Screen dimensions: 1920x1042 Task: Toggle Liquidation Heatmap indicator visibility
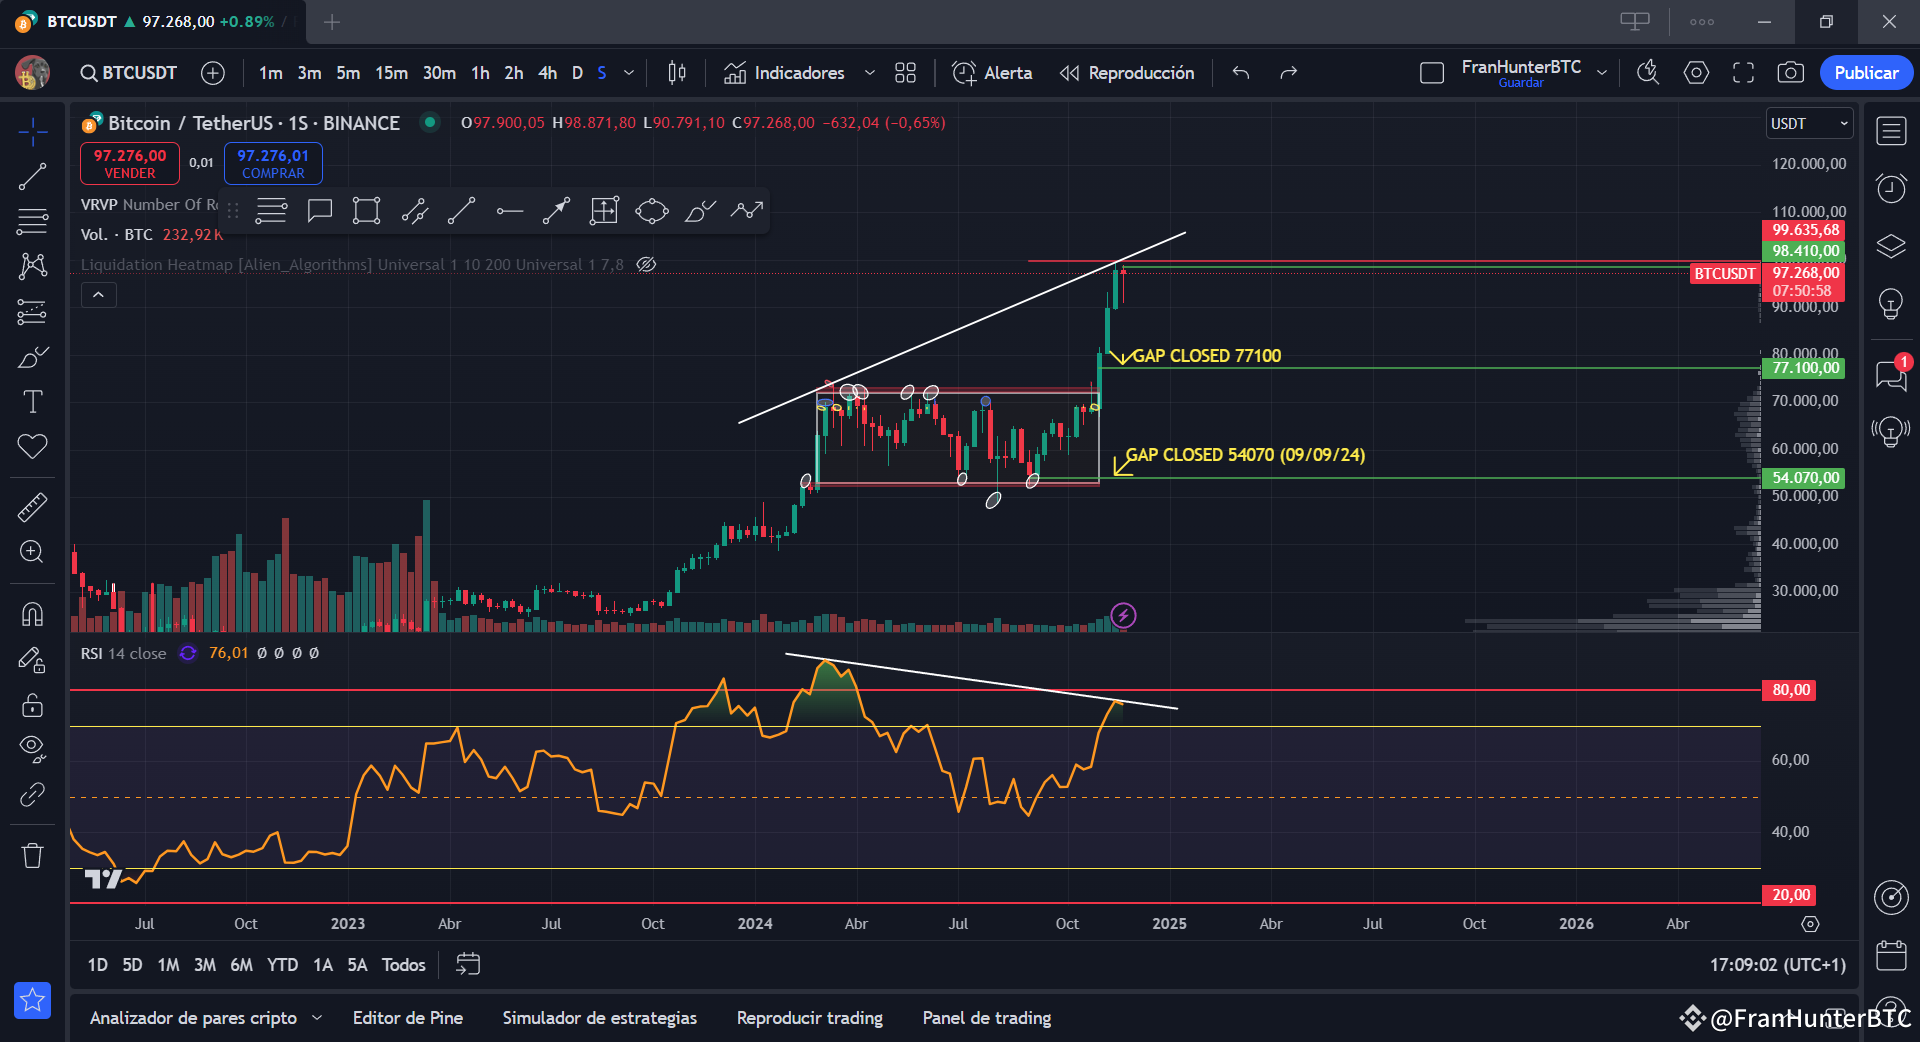point(646,265)
